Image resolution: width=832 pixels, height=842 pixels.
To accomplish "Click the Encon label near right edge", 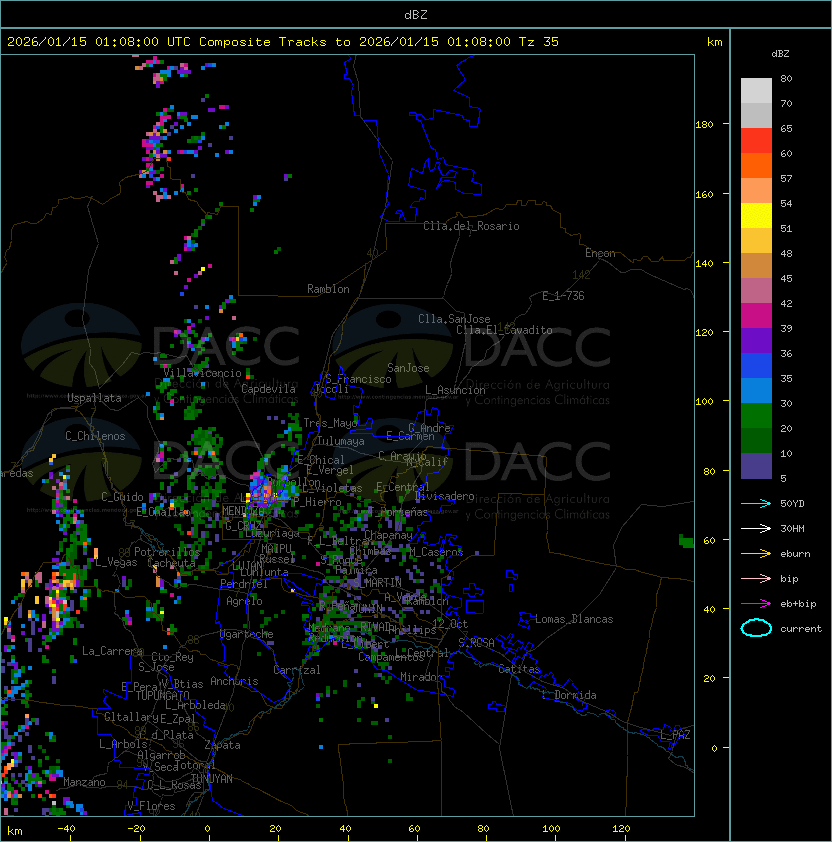I will (x=600, y=253).
